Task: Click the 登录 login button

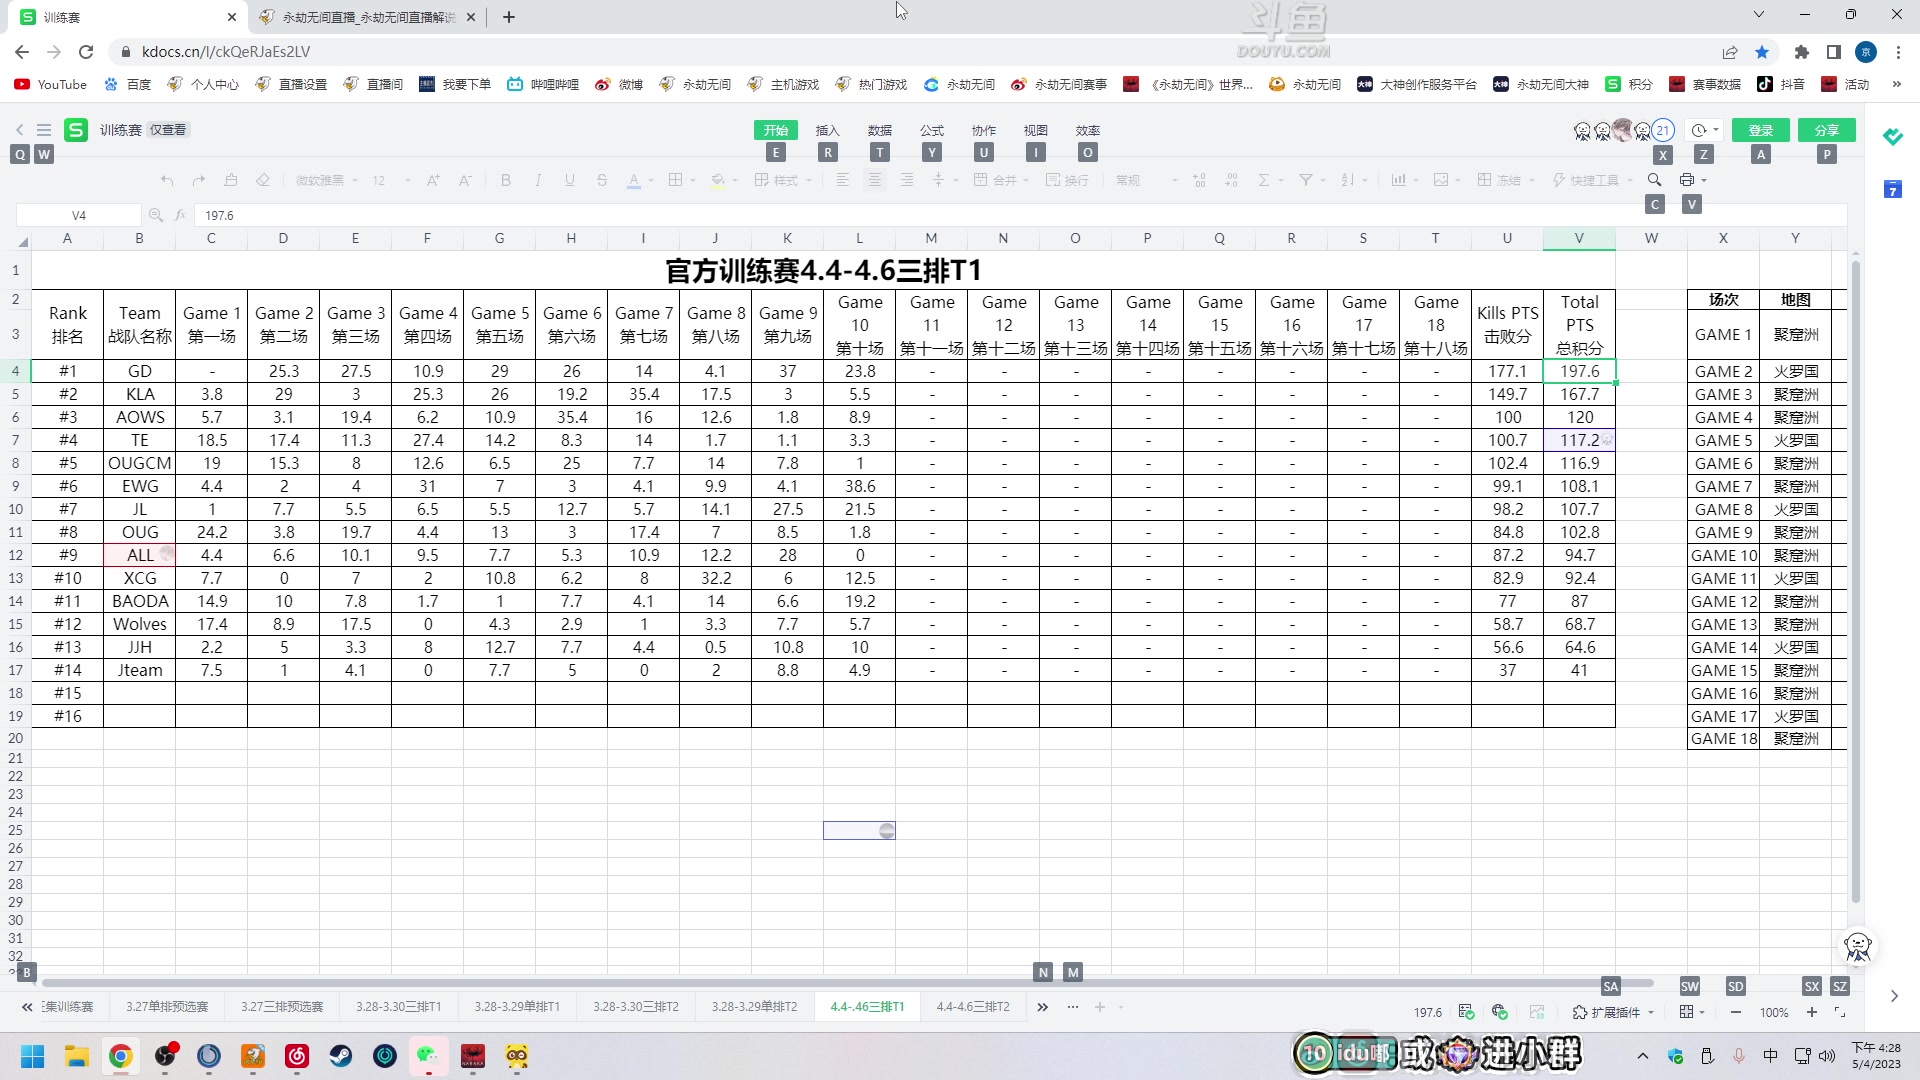Action: [x=1761, y=130]
